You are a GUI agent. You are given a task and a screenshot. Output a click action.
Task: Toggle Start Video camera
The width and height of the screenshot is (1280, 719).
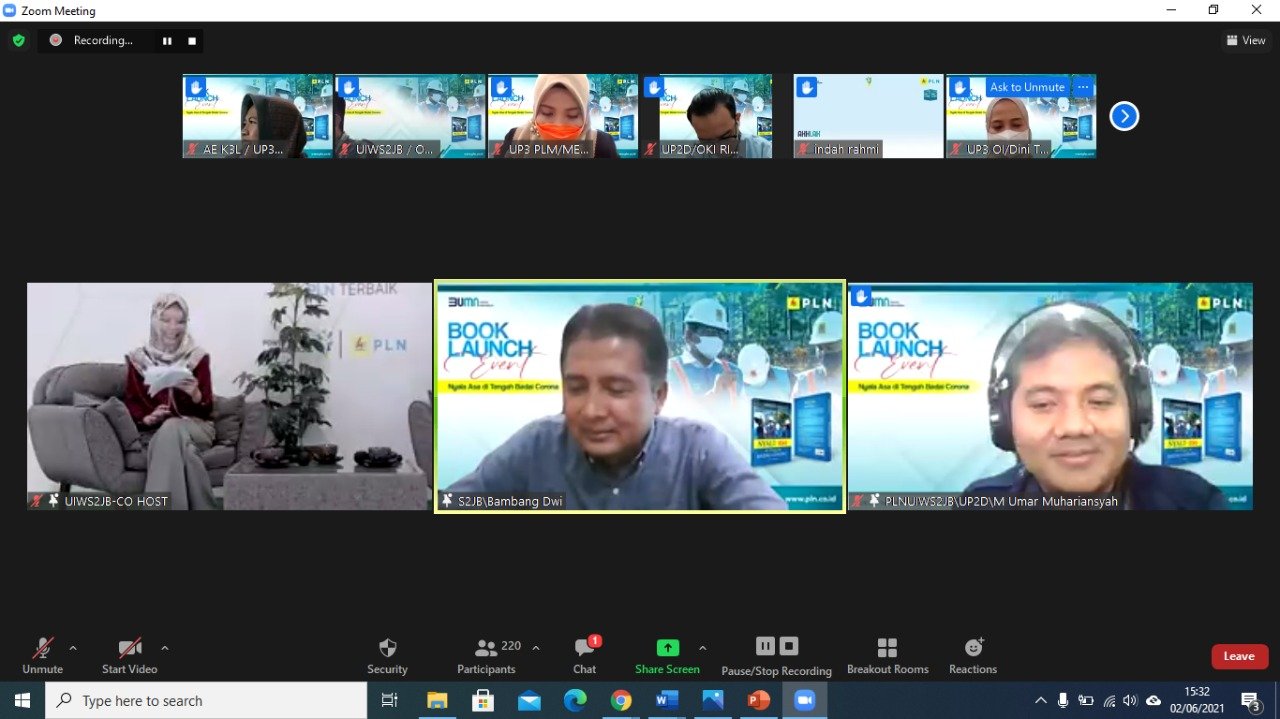tap(129, 655)
